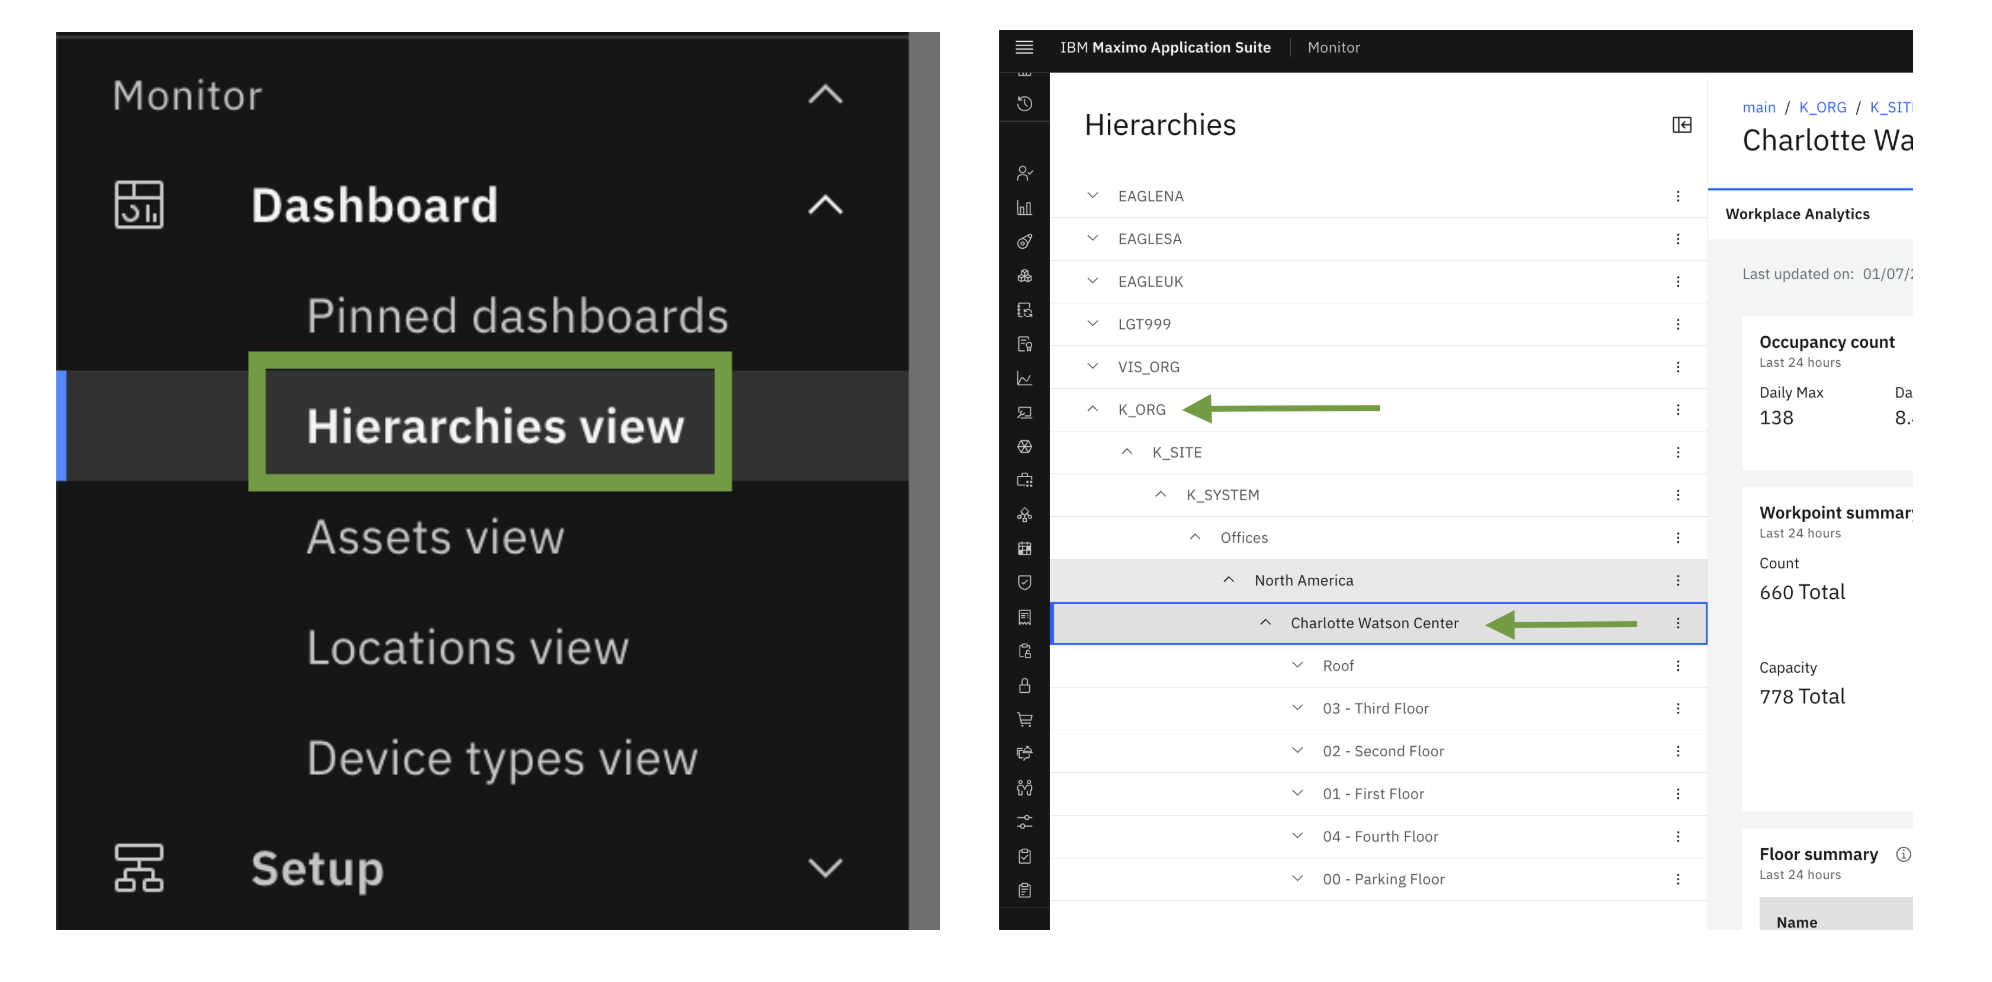
Task: Collapse the Charlotte Watson Center chevron
Action: tap(1265, 622)
